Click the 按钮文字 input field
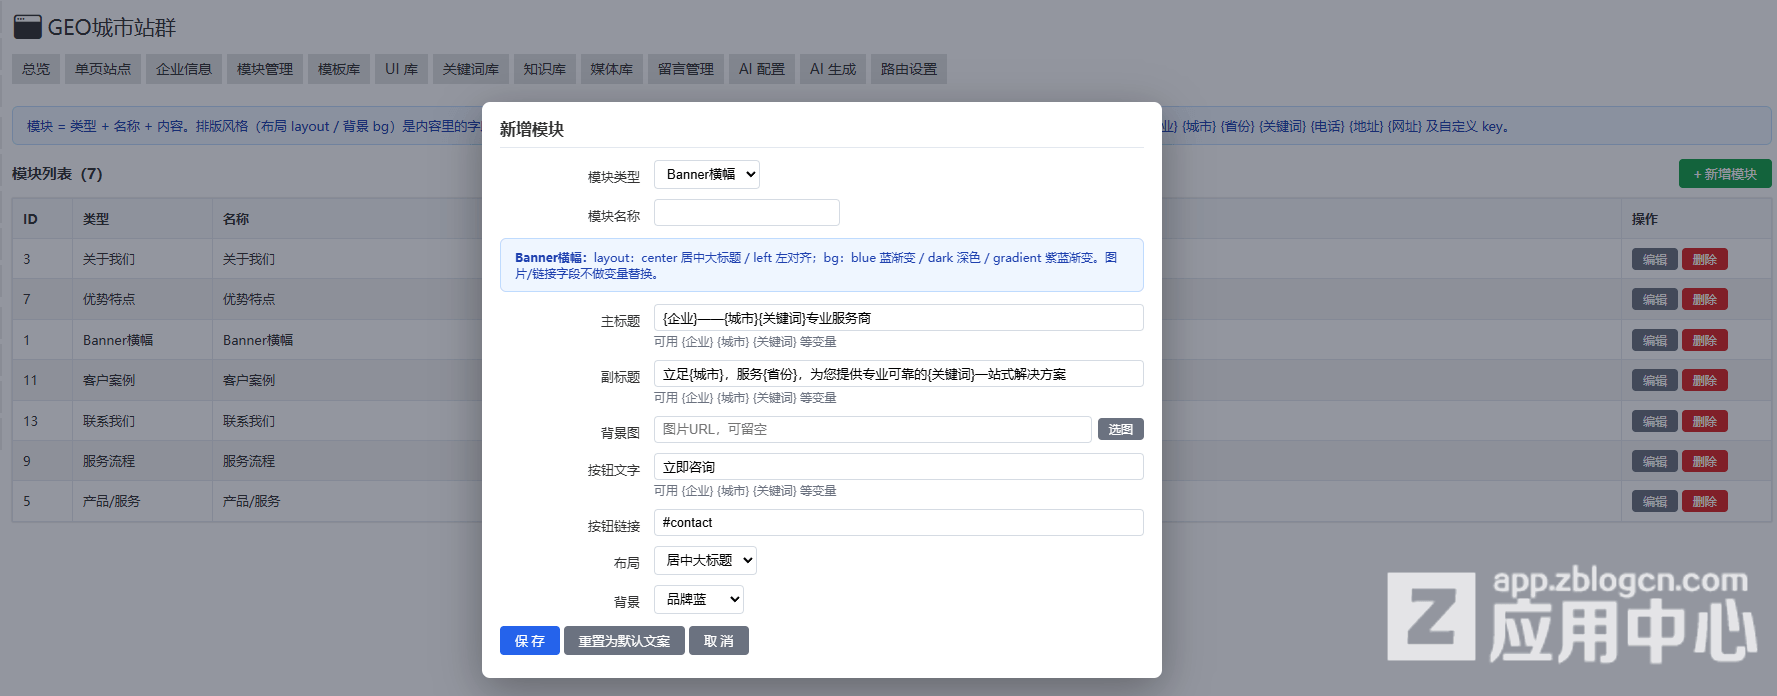Screen dimensions: 1777x696 899,467
